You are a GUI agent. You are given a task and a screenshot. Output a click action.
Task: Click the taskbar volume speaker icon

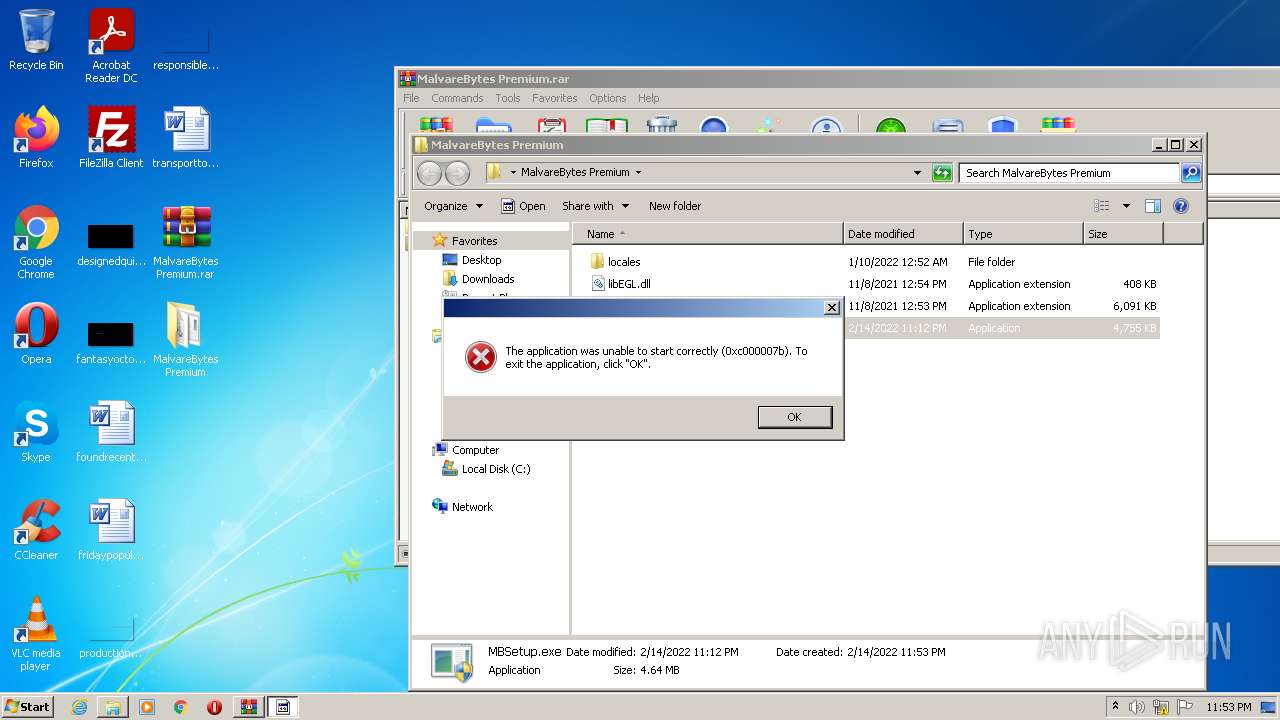[1137, 707]
